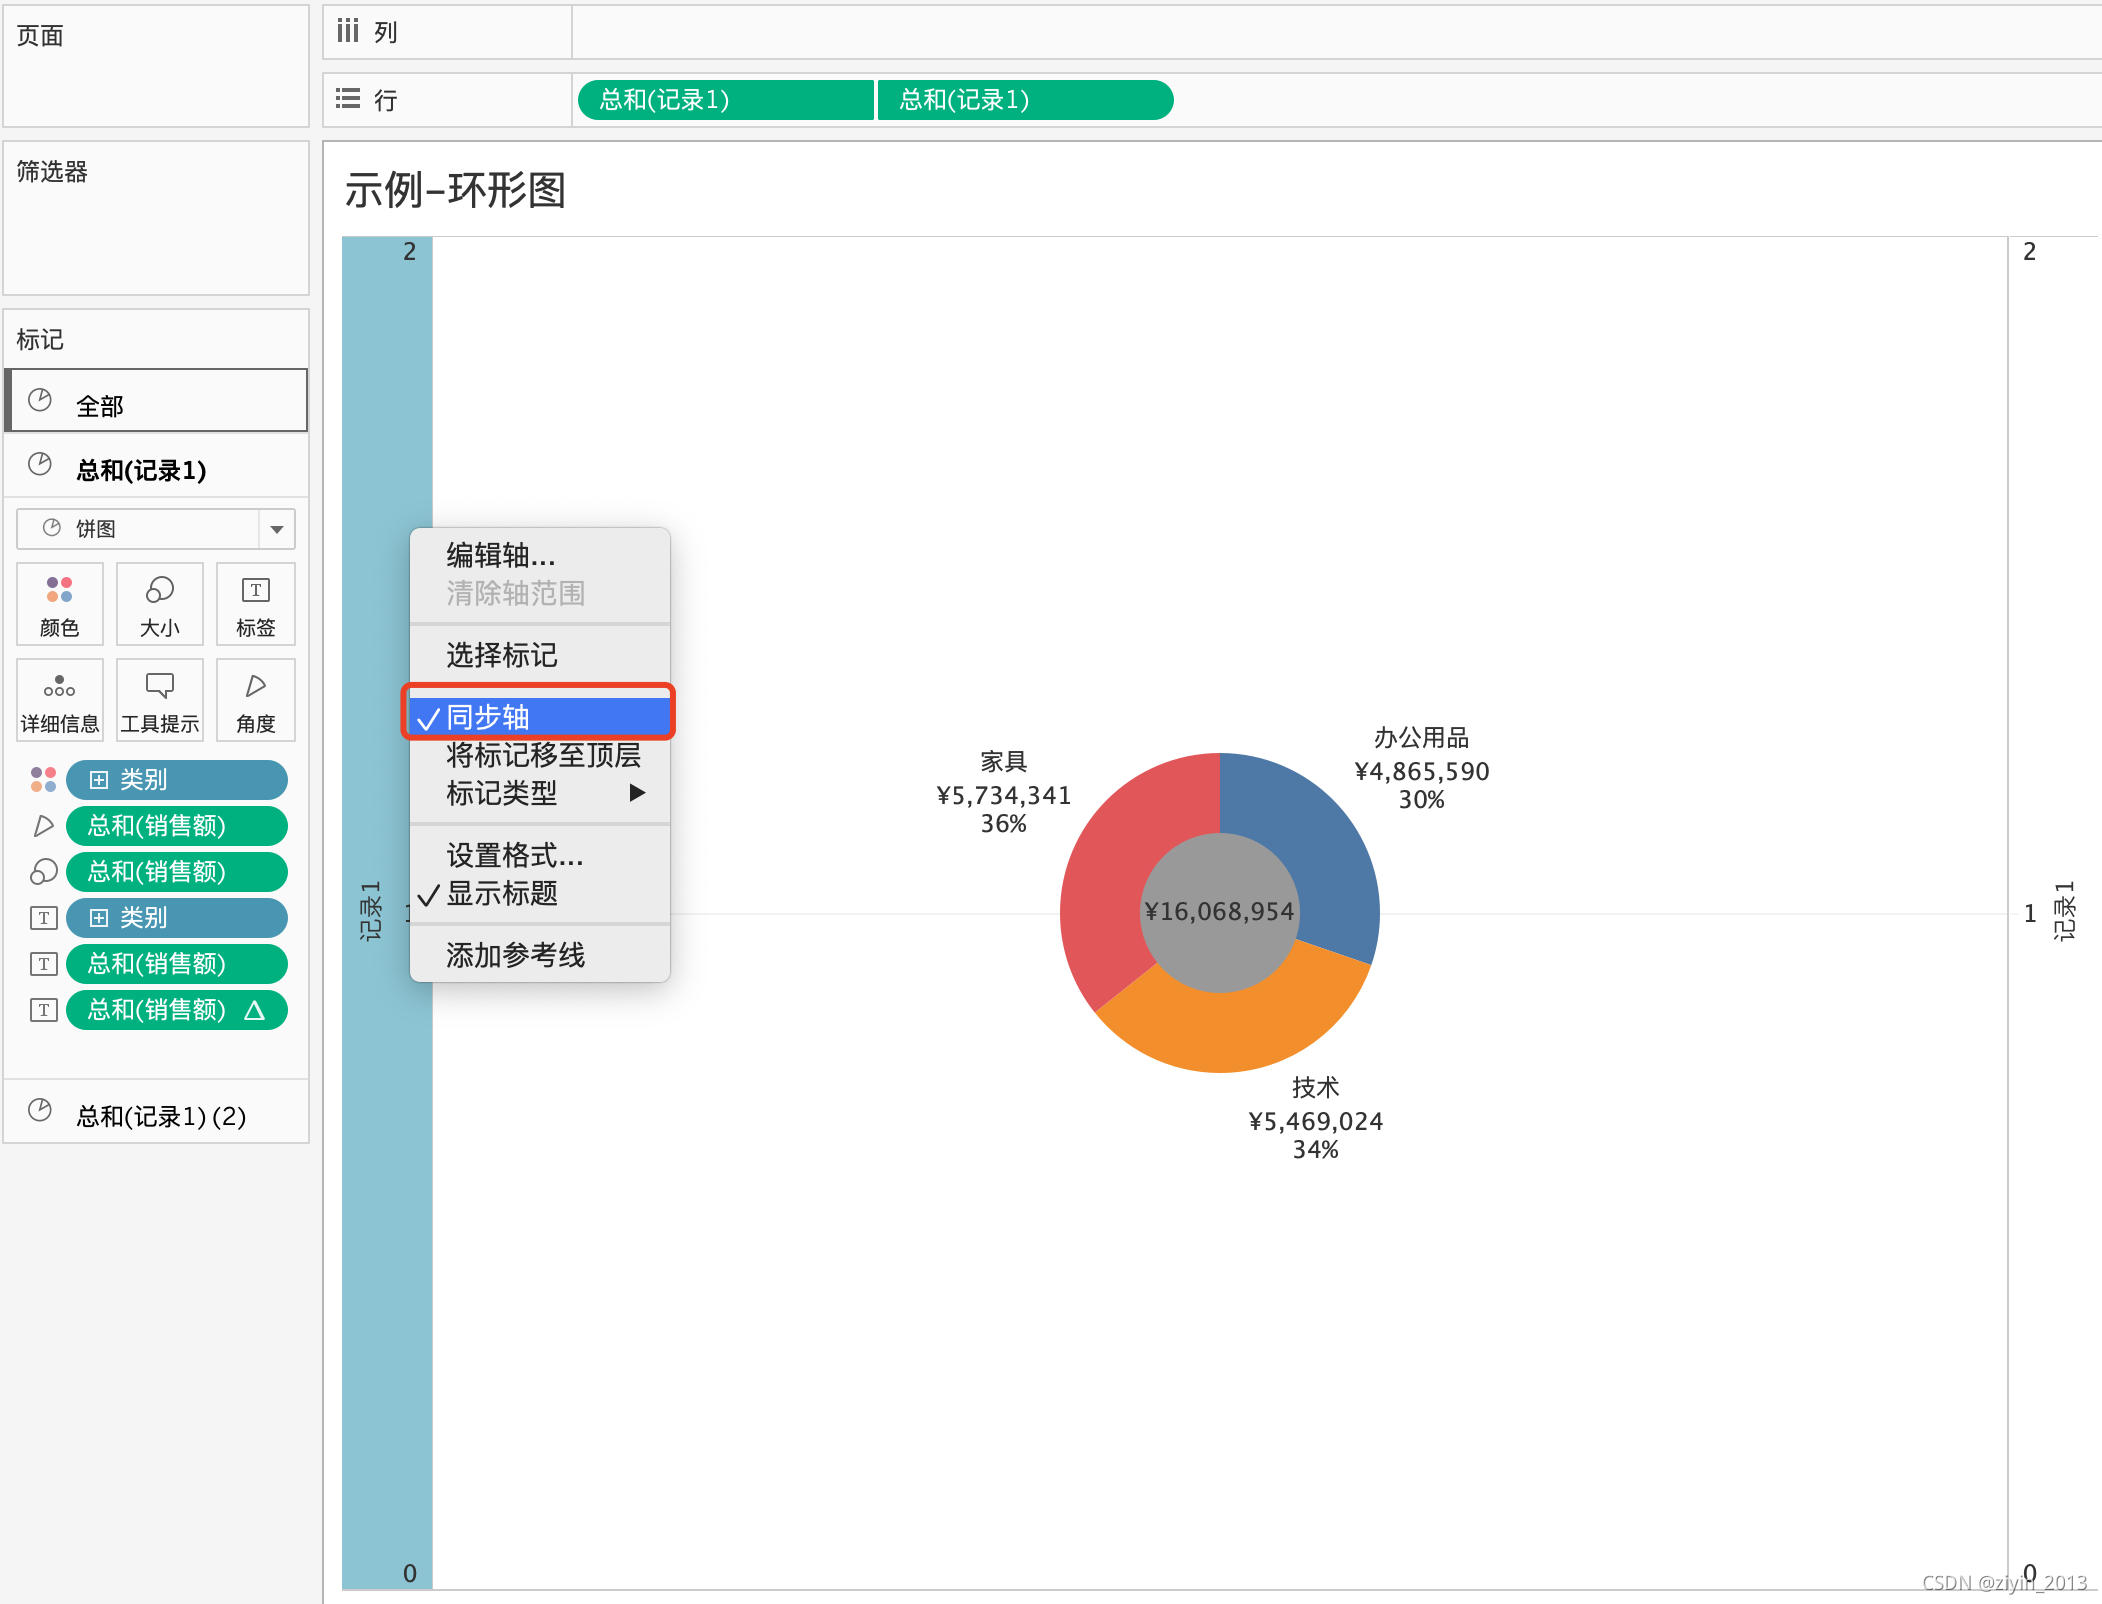The width and height of the screenshot is (2102, 1604).
Task: Choose 编辑轴... from context menu
Action: [500, 555]
